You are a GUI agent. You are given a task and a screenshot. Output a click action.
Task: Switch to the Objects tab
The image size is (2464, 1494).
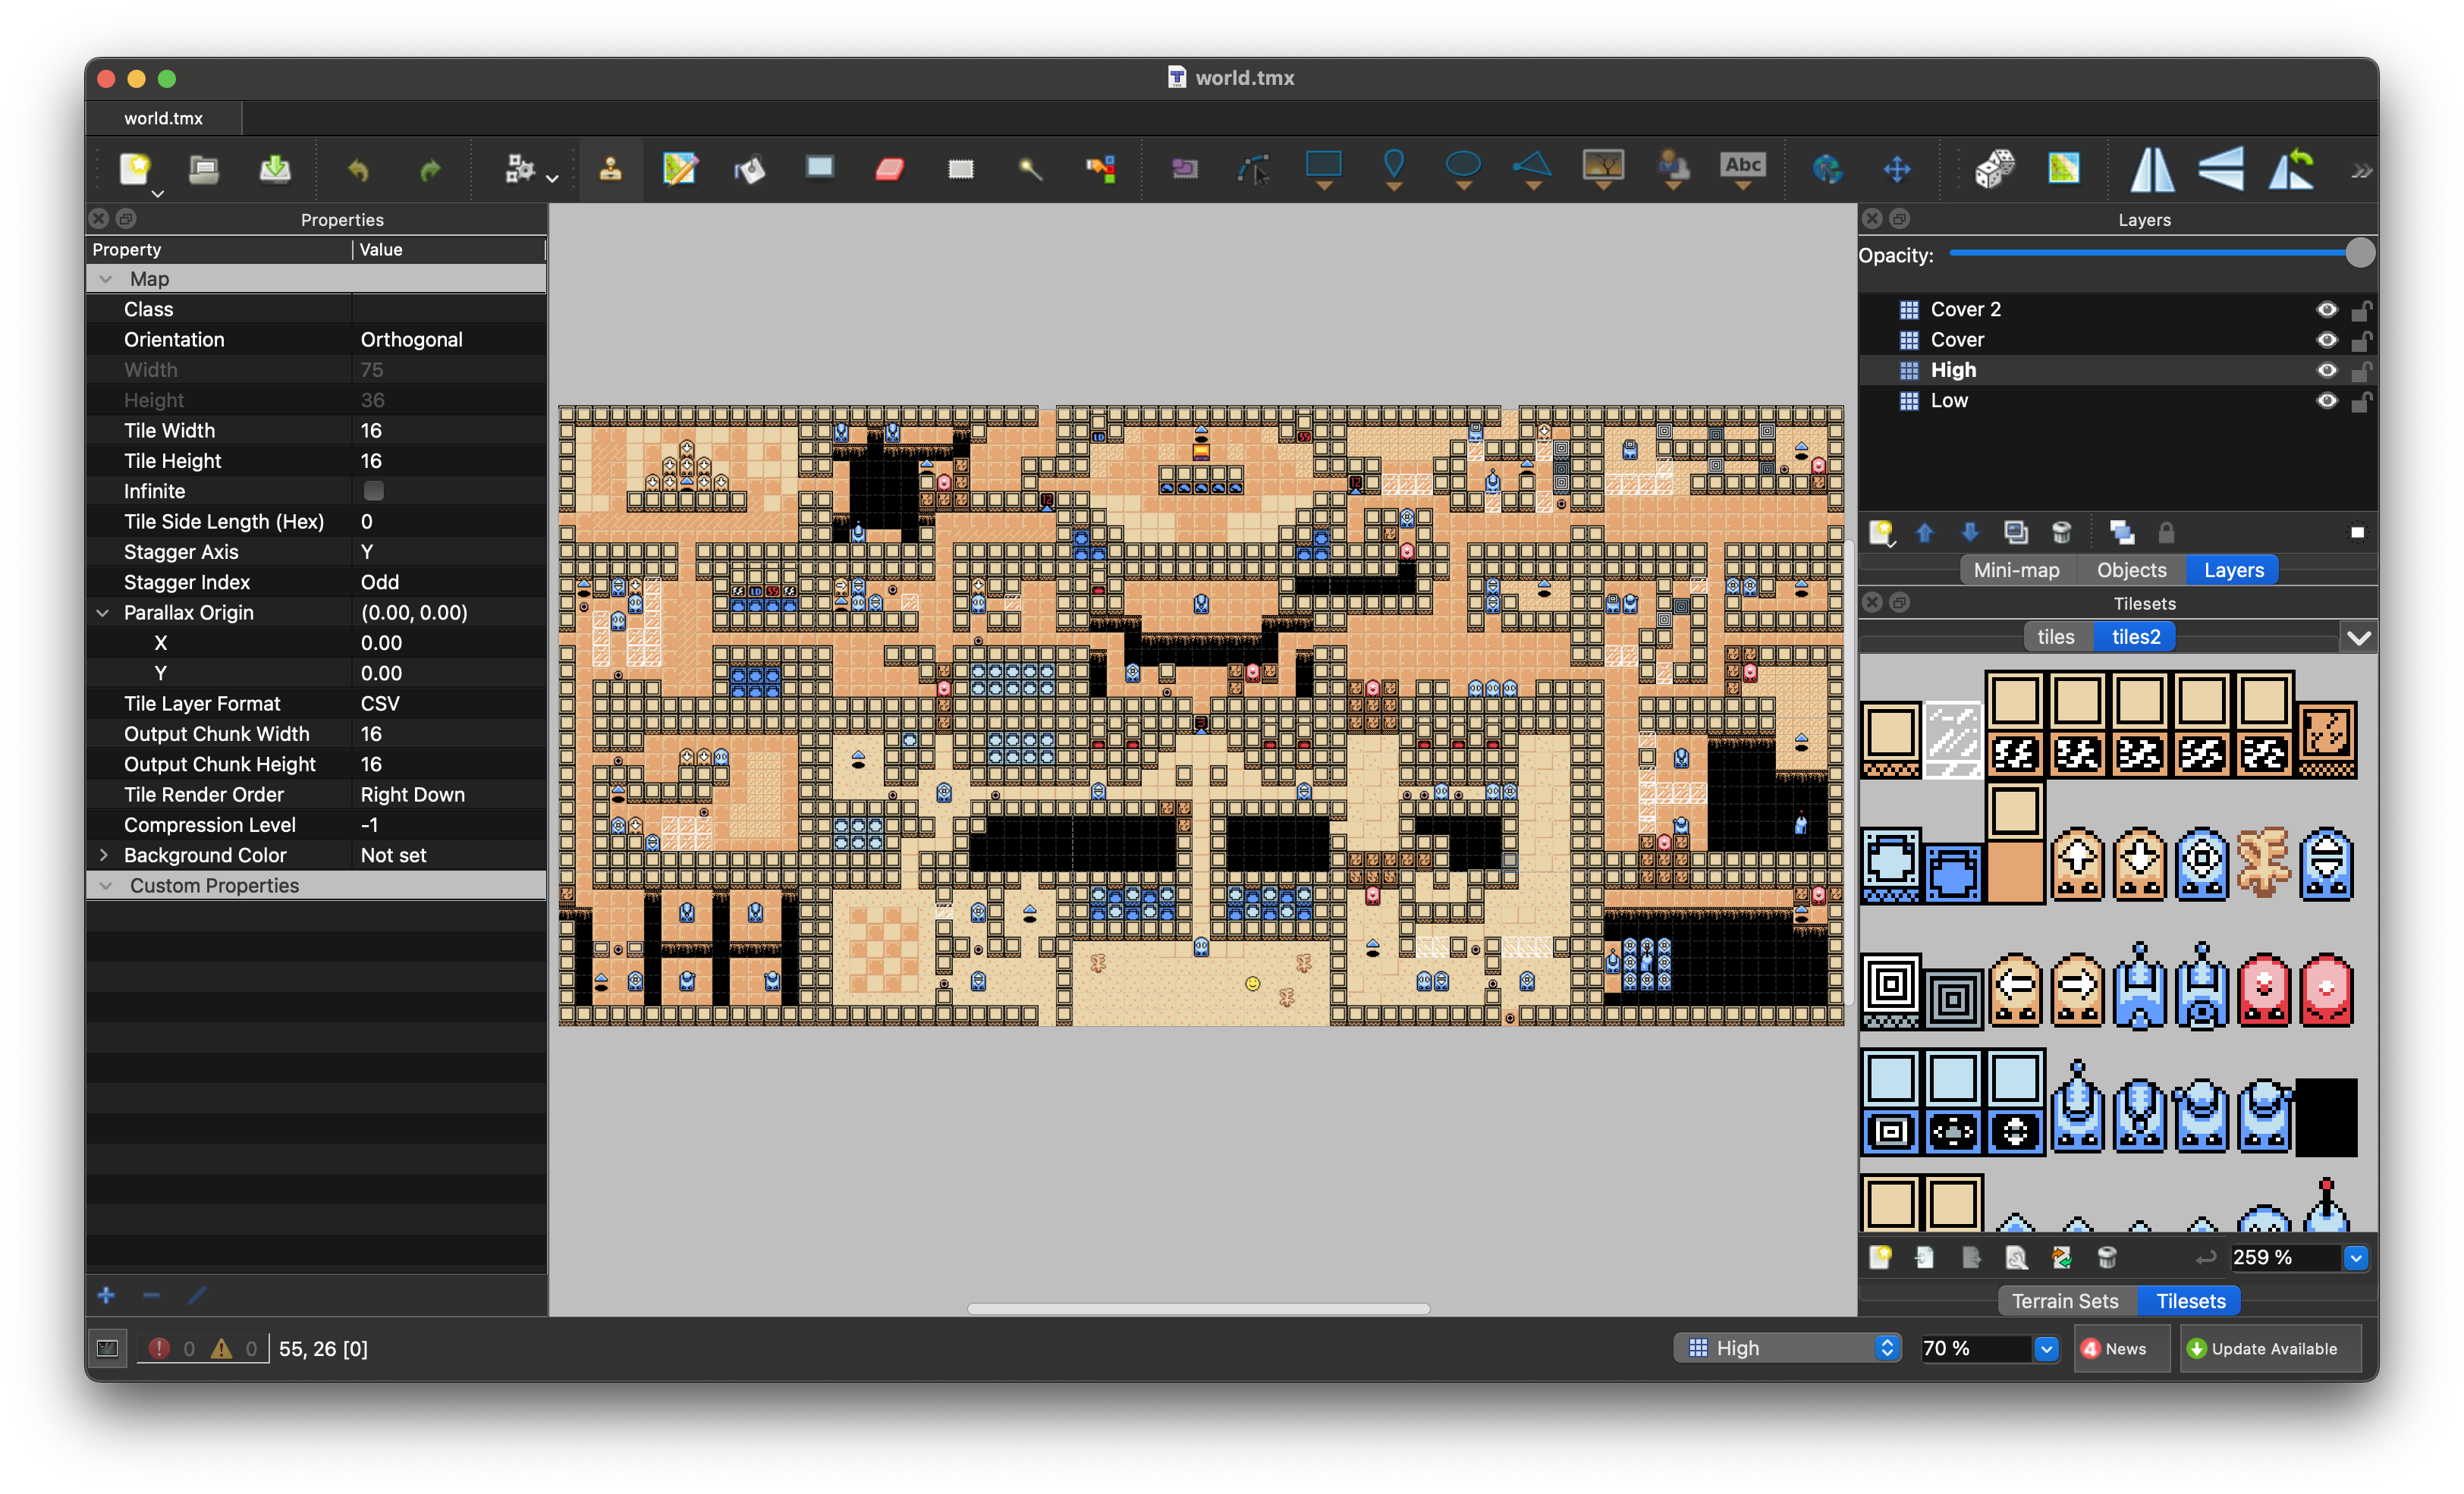[x=2131, y=570]
